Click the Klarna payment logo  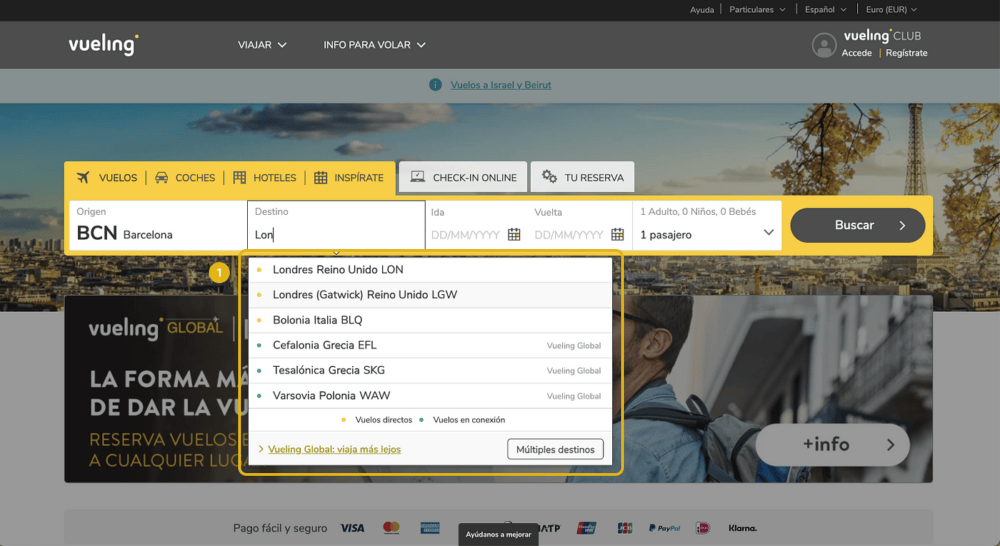click(x=742, y=528)
